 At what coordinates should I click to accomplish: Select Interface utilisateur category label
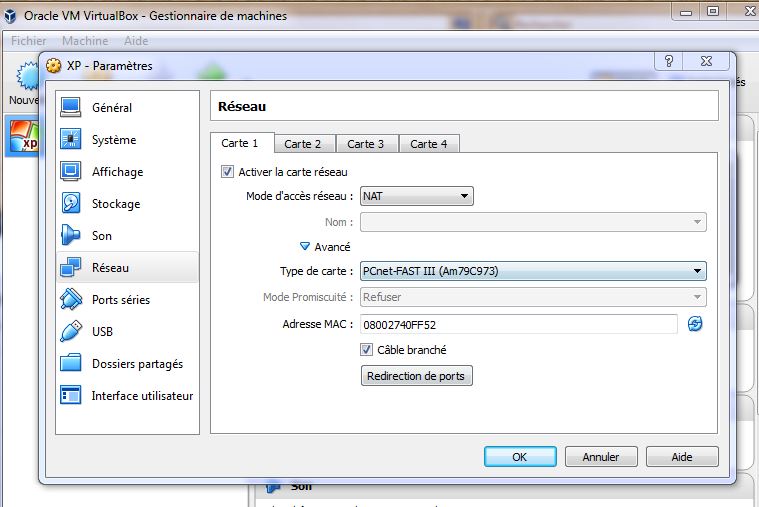pyautogui.click(x=142, y=396)
